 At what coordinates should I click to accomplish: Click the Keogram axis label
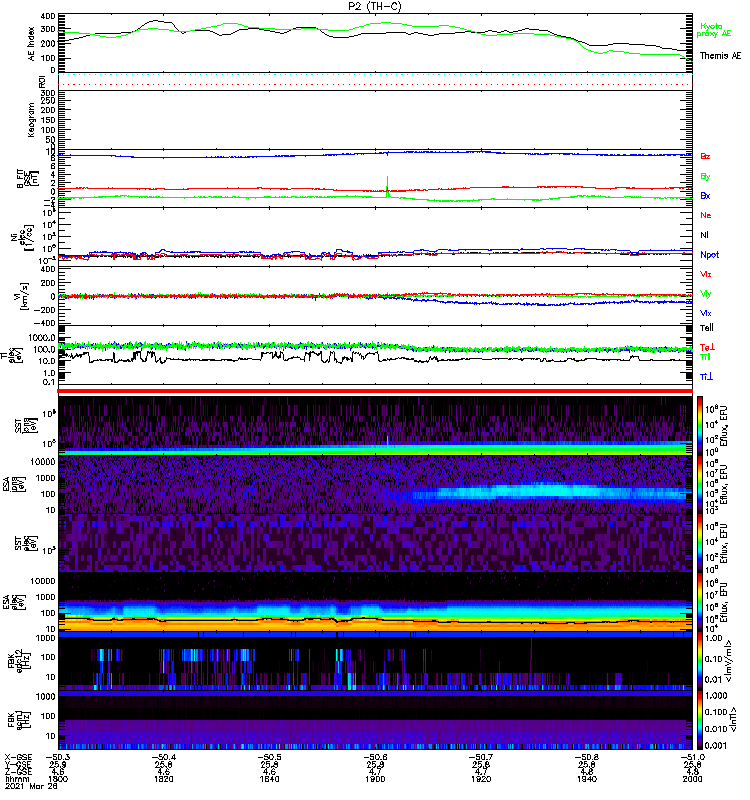click(x=31, y=120)
